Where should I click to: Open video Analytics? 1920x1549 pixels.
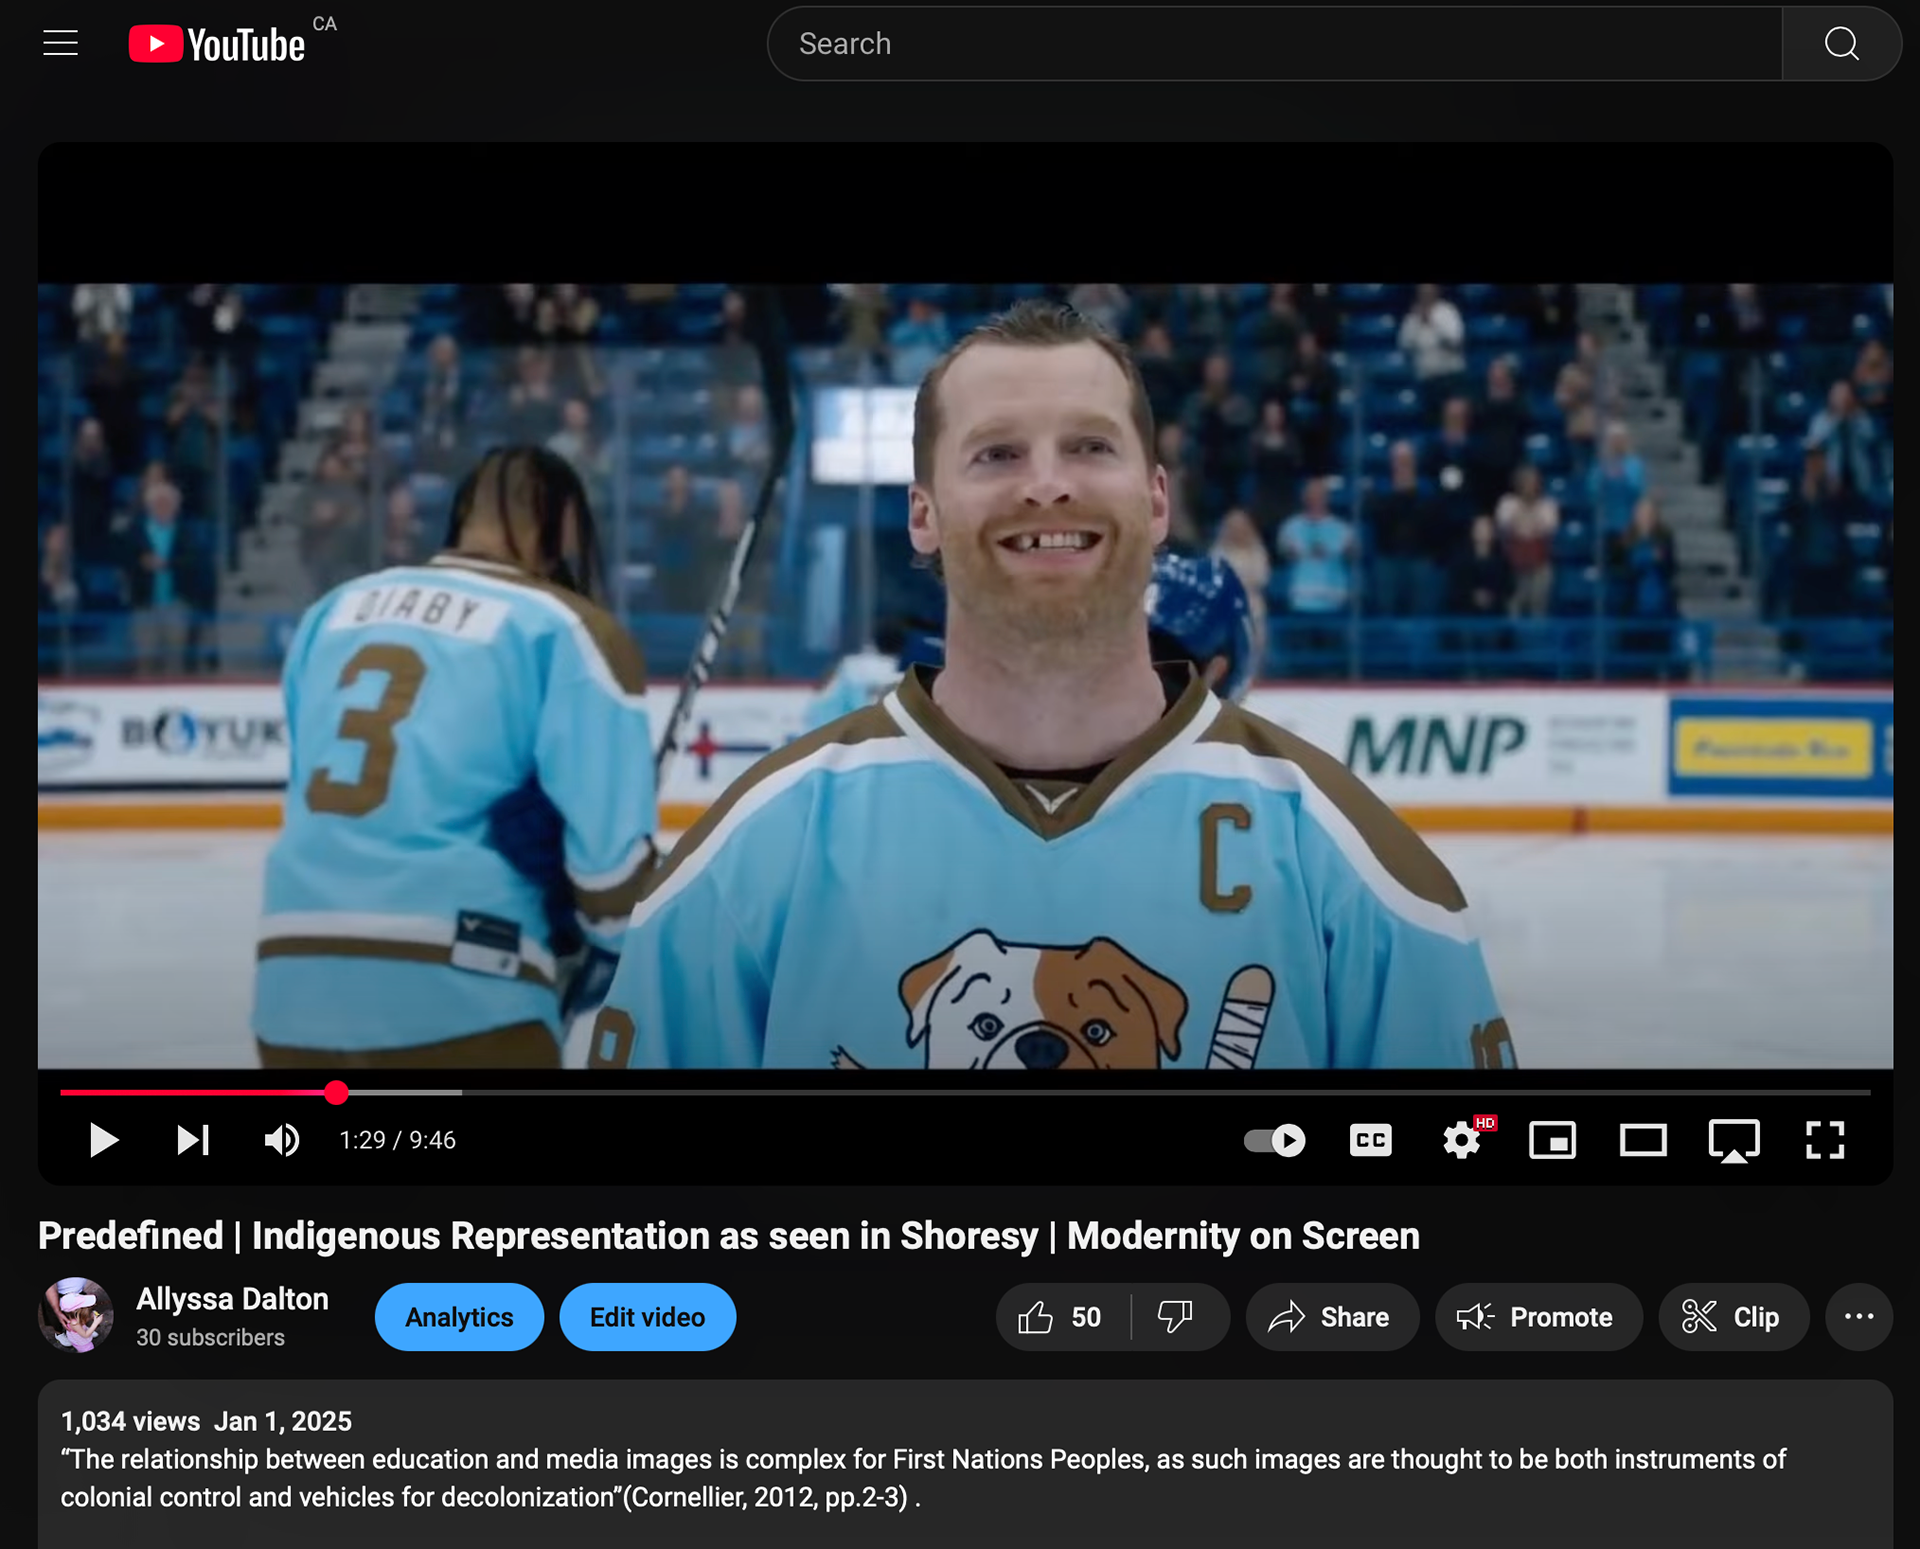[459, 1317]
